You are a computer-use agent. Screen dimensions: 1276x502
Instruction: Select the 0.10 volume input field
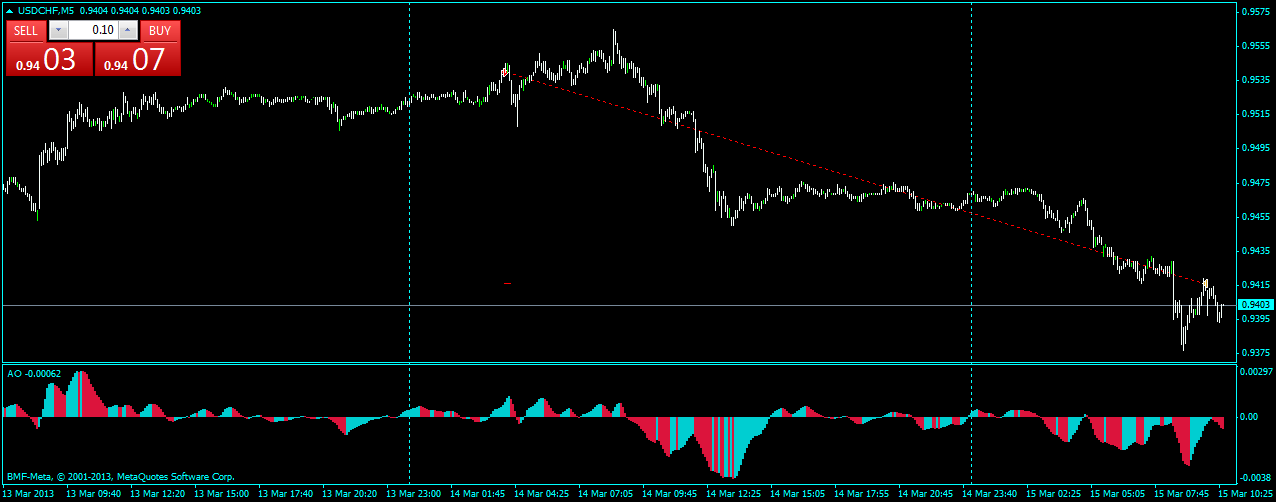(92, 30)
